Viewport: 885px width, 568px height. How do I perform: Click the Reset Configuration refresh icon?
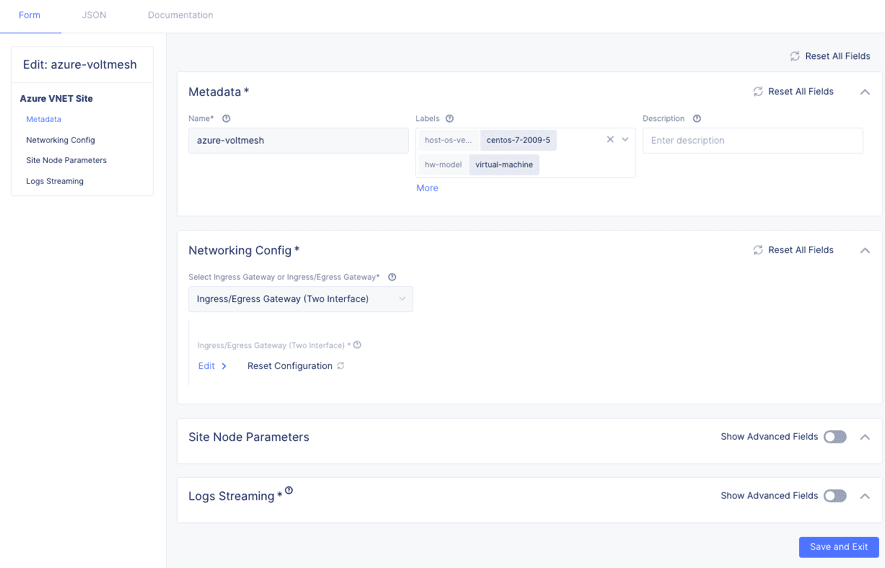[341, 366]
